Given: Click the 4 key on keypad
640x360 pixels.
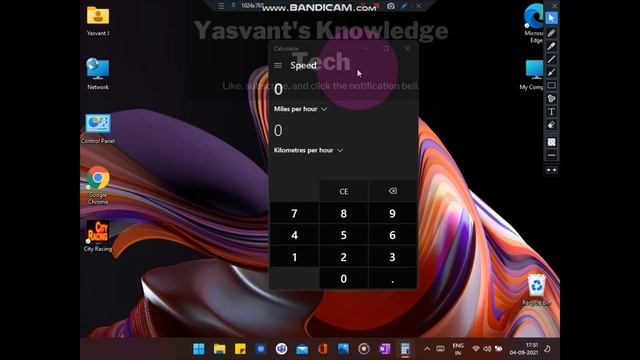Looking at the screenshot, I should point(294,235).
